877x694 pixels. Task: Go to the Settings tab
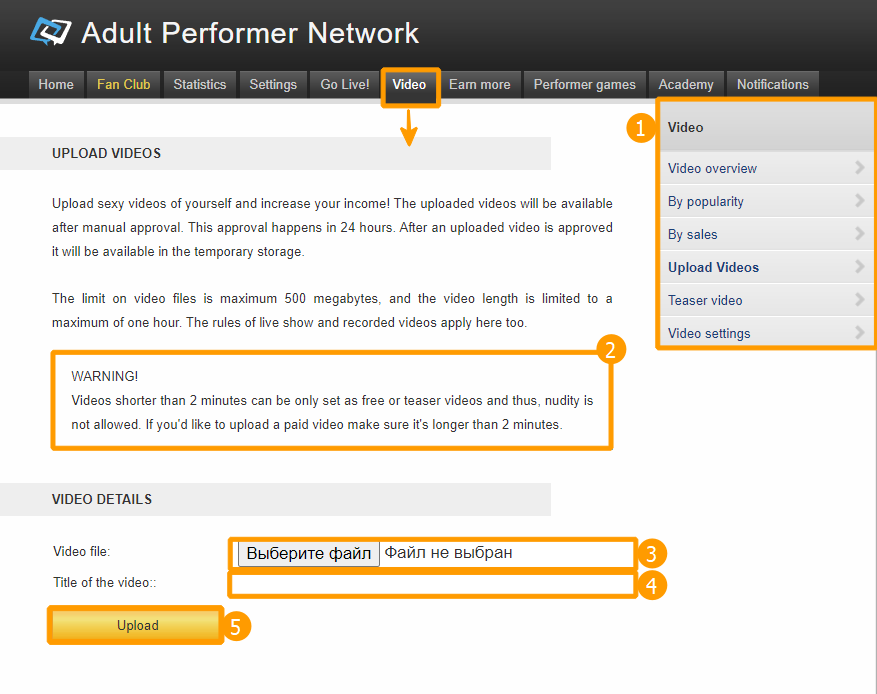click(273, 85)
